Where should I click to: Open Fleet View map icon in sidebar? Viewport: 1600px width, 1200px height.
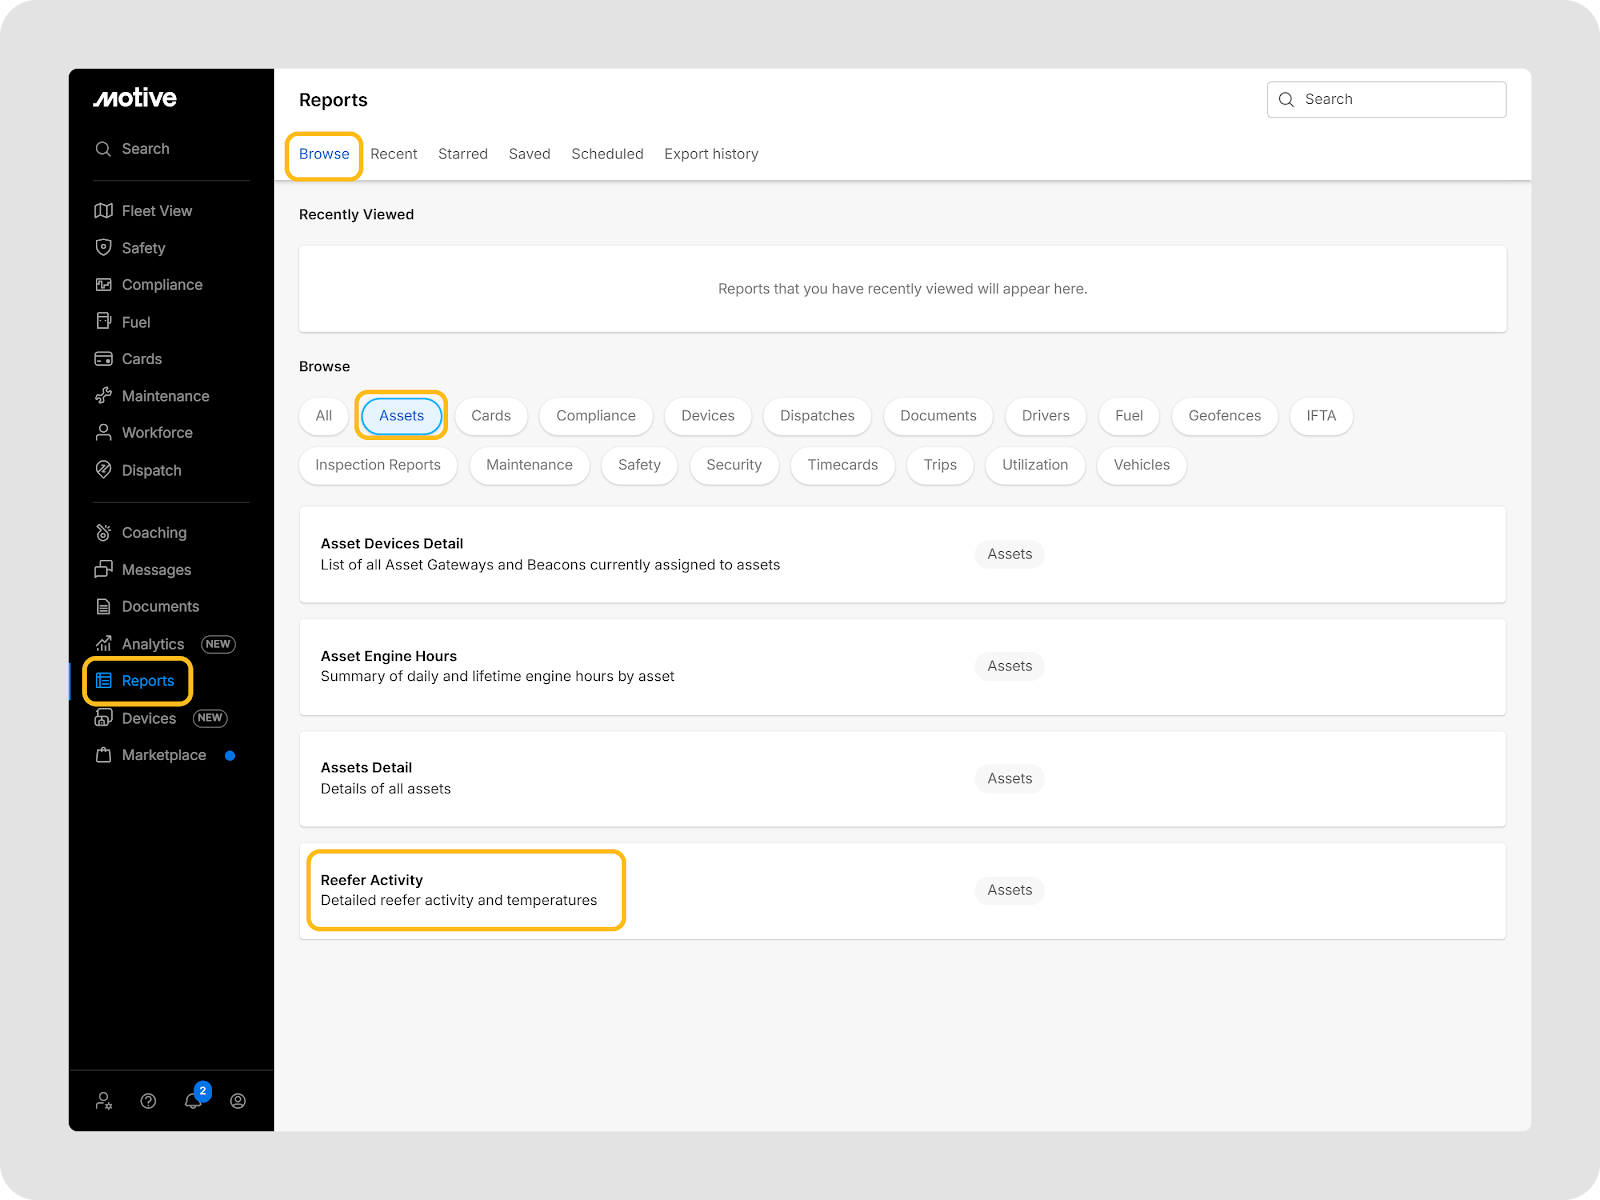coord(103,211)
